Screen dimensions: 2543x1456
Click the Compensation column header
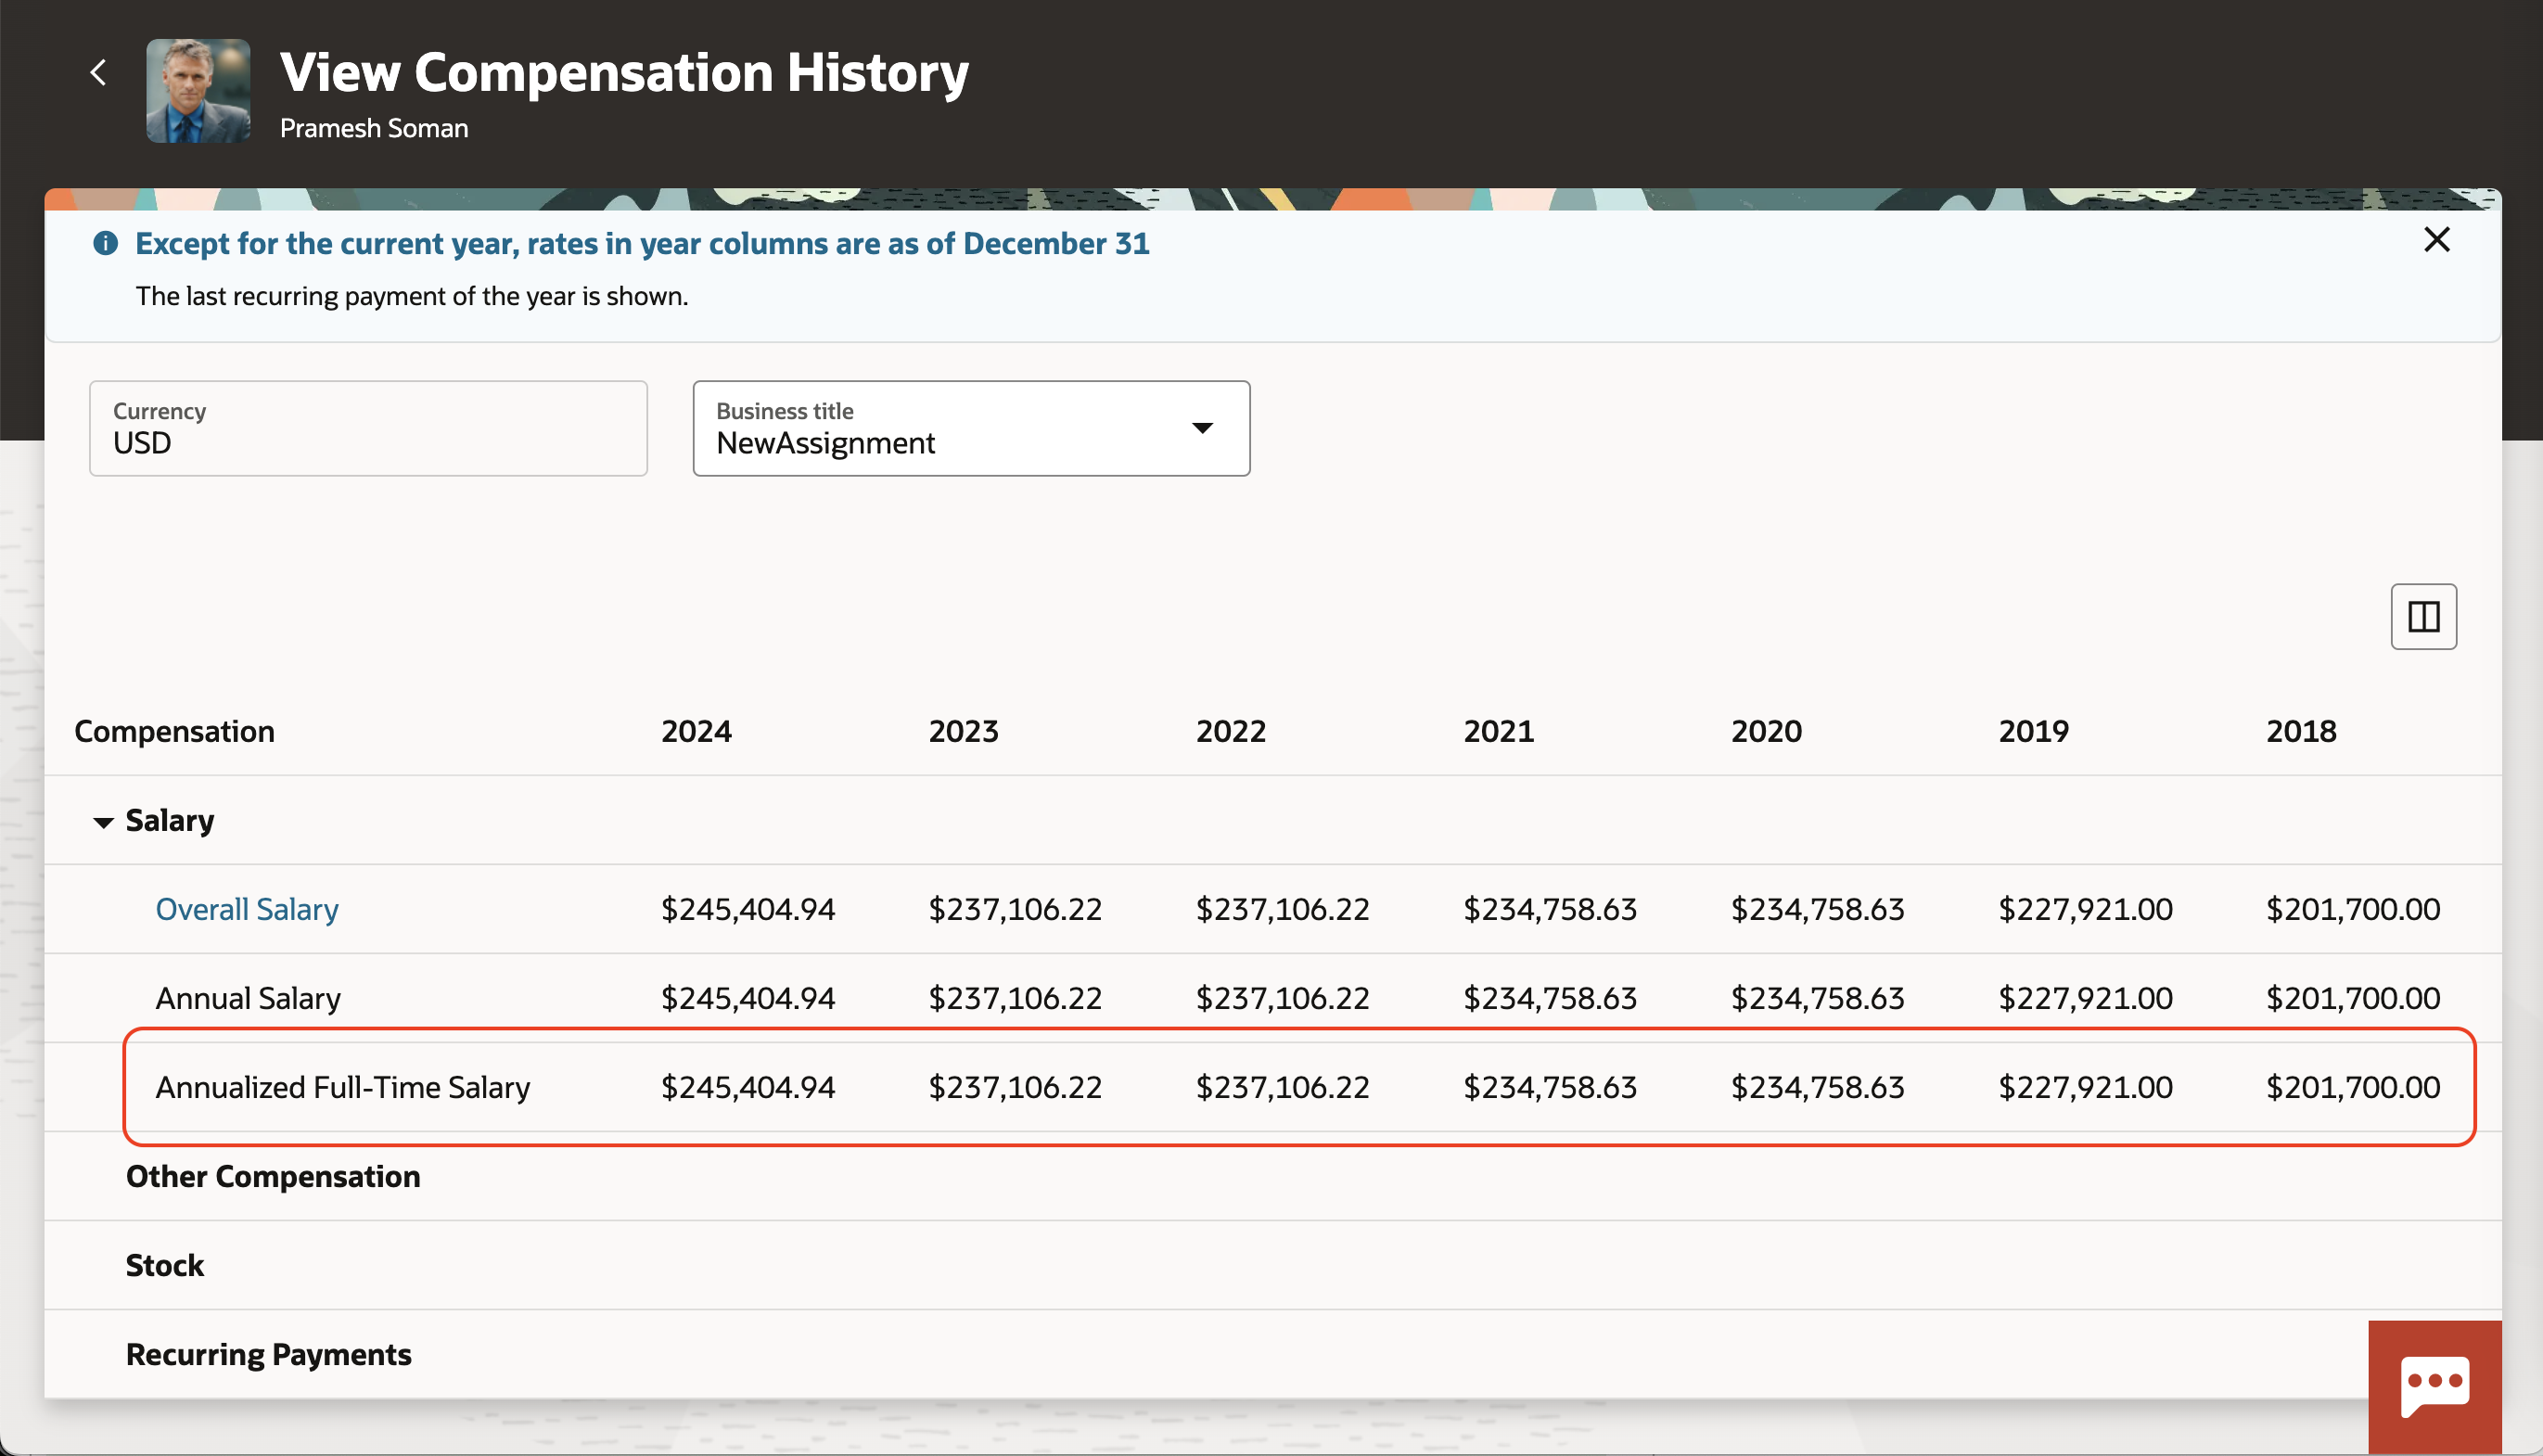(174, 731)
